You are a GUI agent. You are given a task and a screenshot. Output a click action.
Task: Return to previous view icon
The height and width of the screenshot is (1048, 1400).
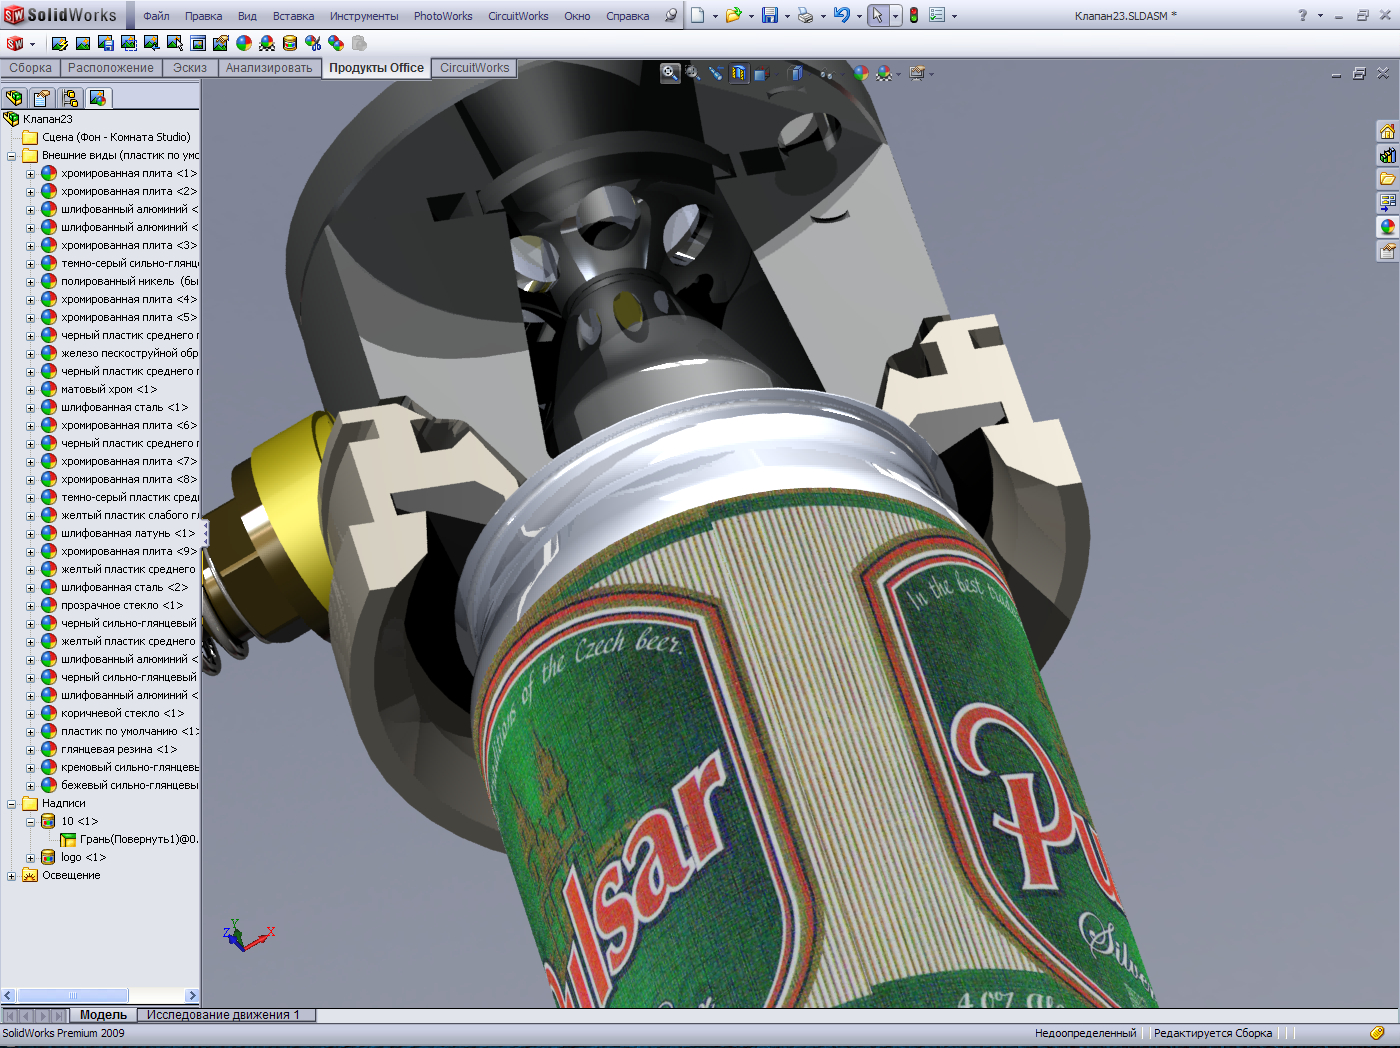716,73
